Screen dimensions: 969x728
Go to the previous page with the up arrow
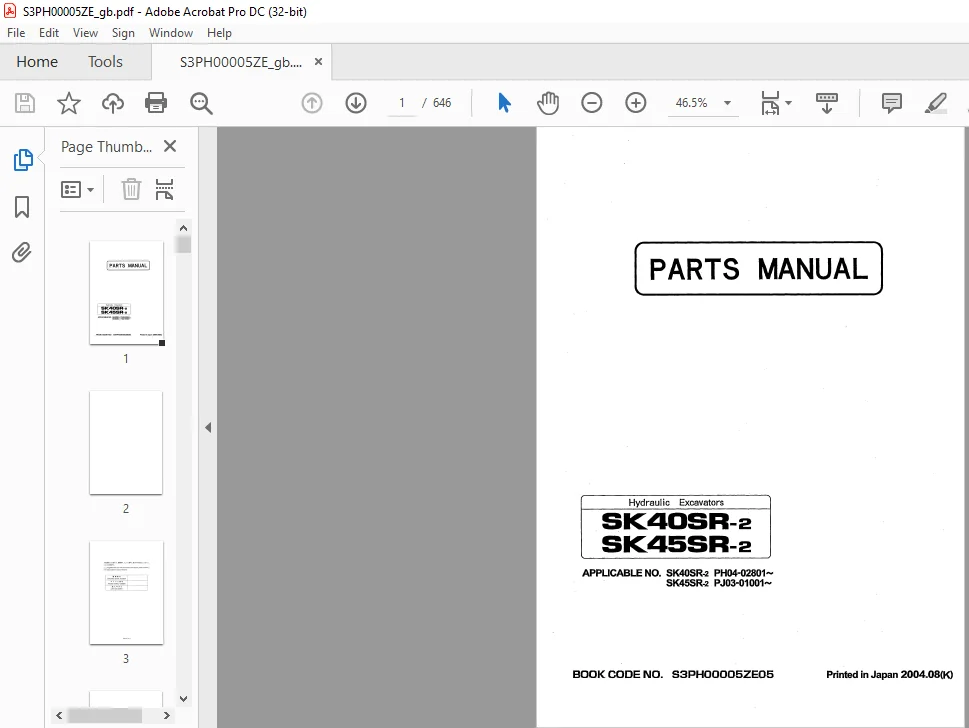(x=311, y=103)
